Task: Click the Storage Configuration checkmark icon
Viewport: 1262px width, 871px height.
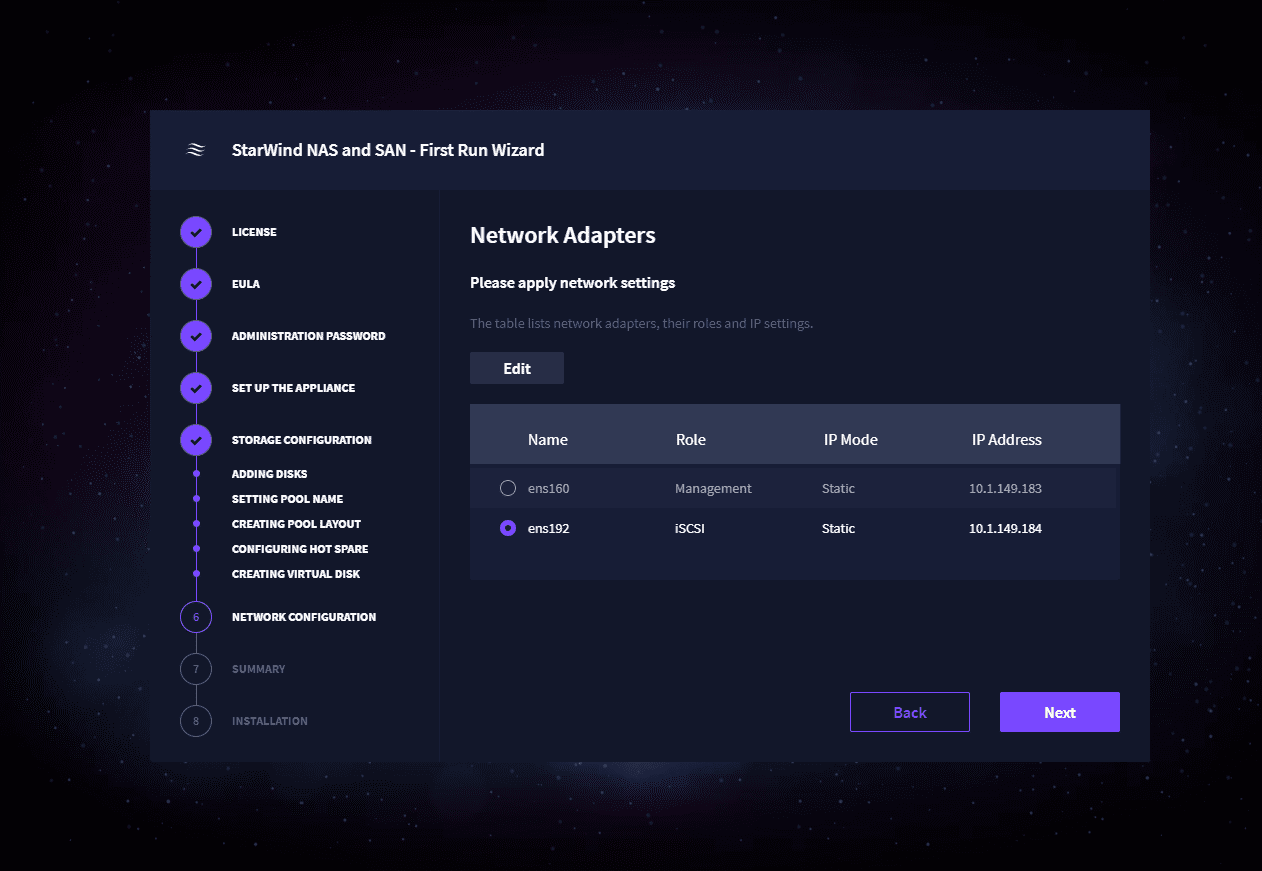Action: coord(196,440)
